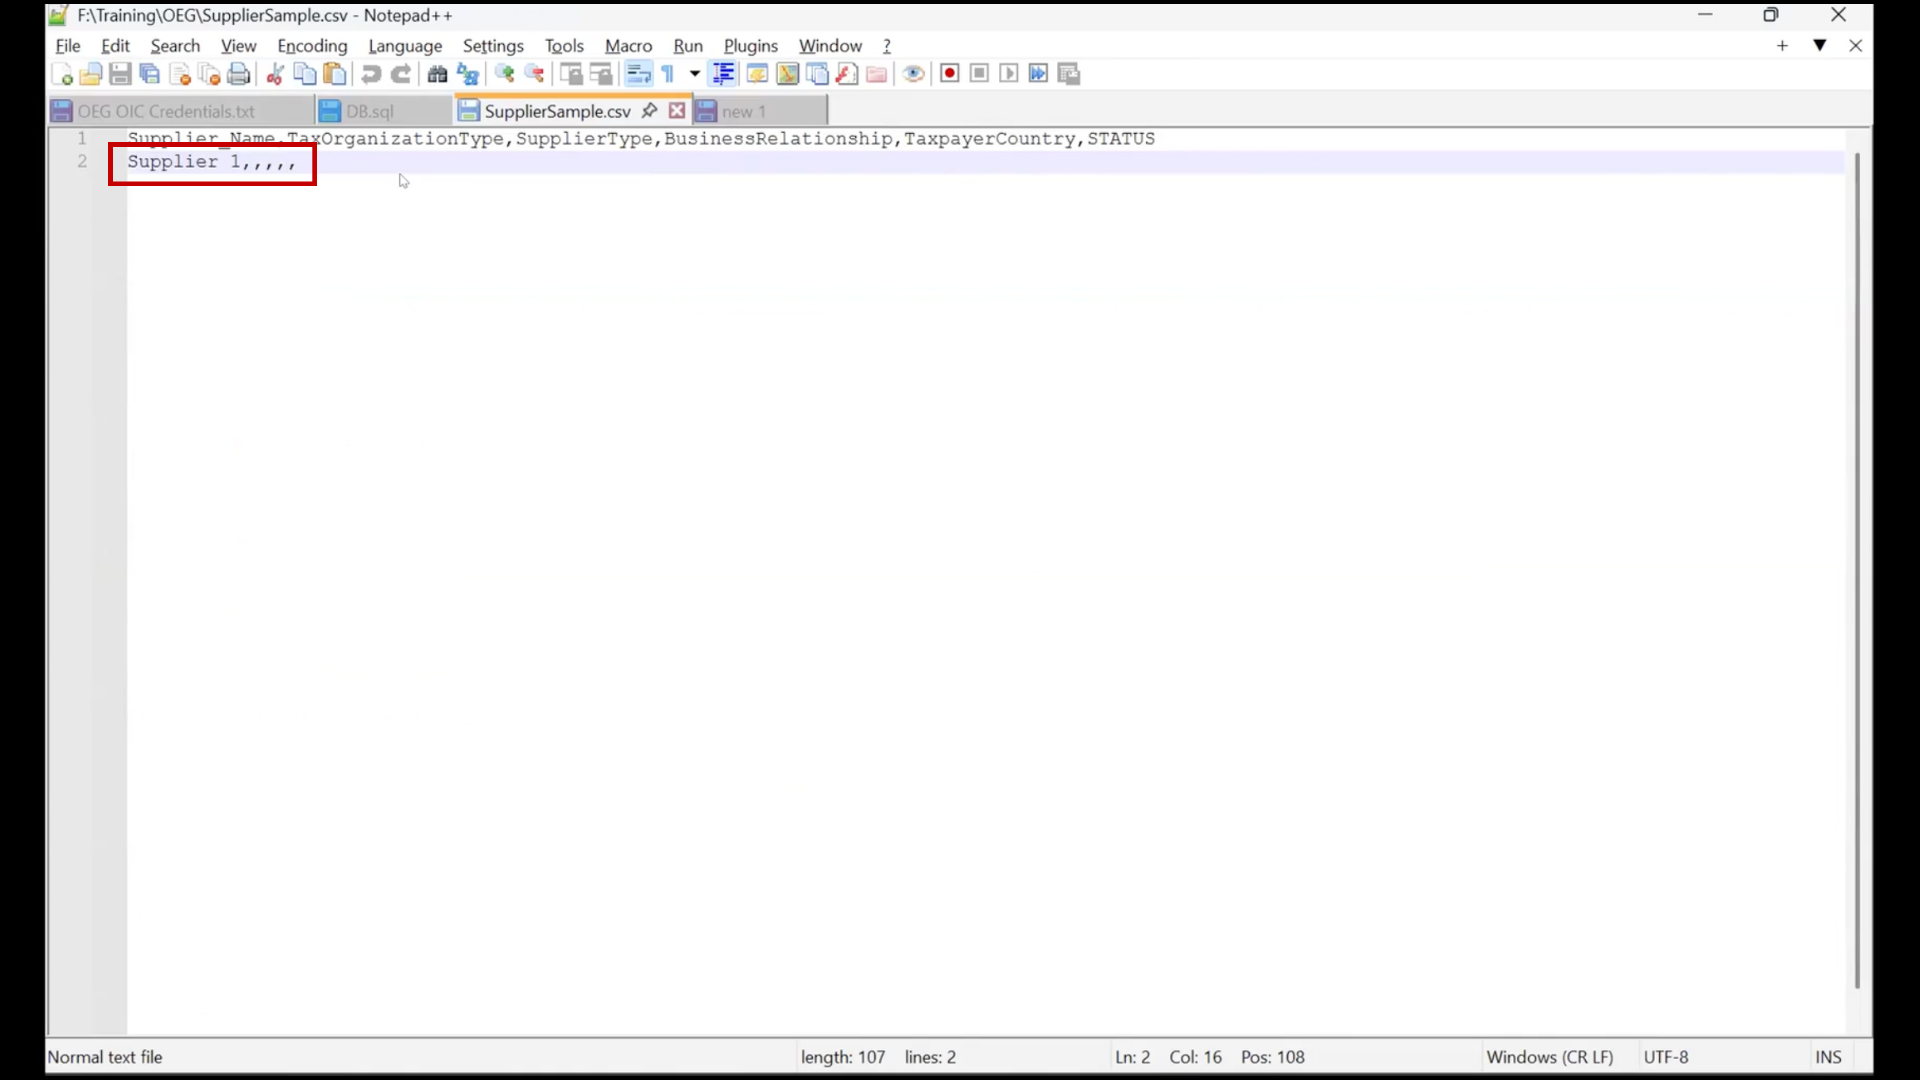Open the Plugins menu
This screenshot has width=1920, height=1080.
click(x=750, y=46)
